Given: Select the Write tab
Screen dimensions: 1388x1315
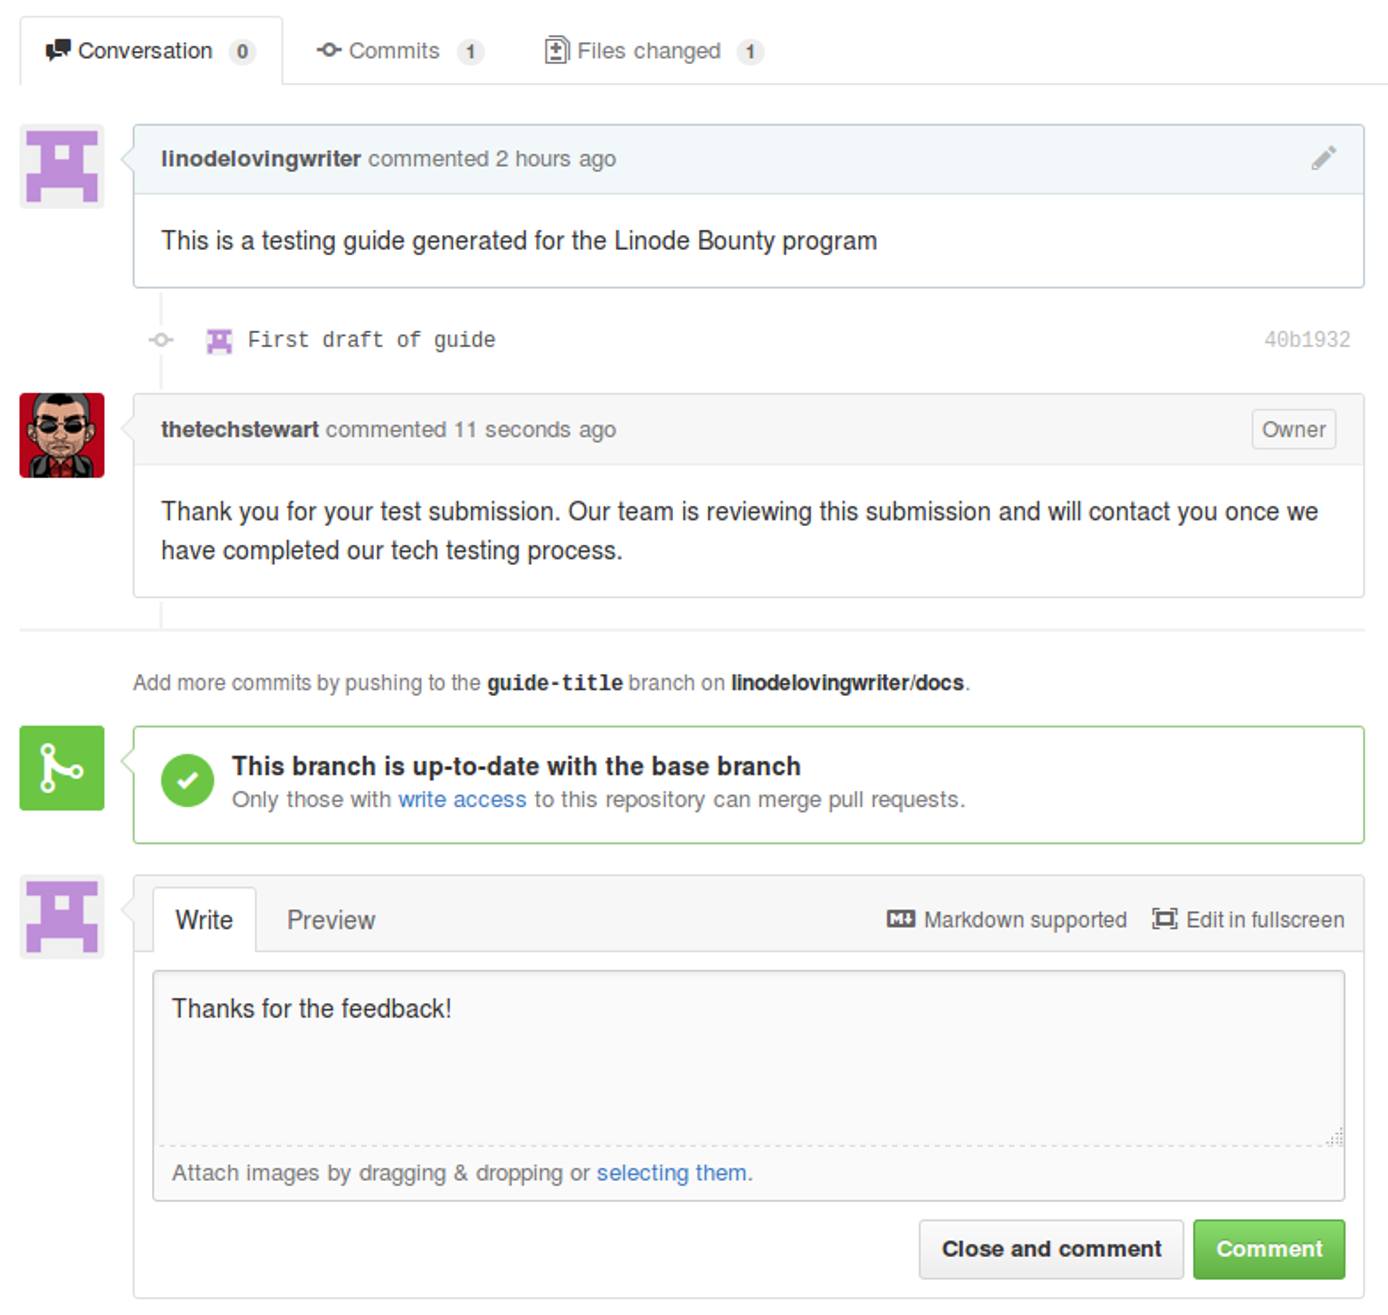Looking at the screenshot, I should [204, 918].
